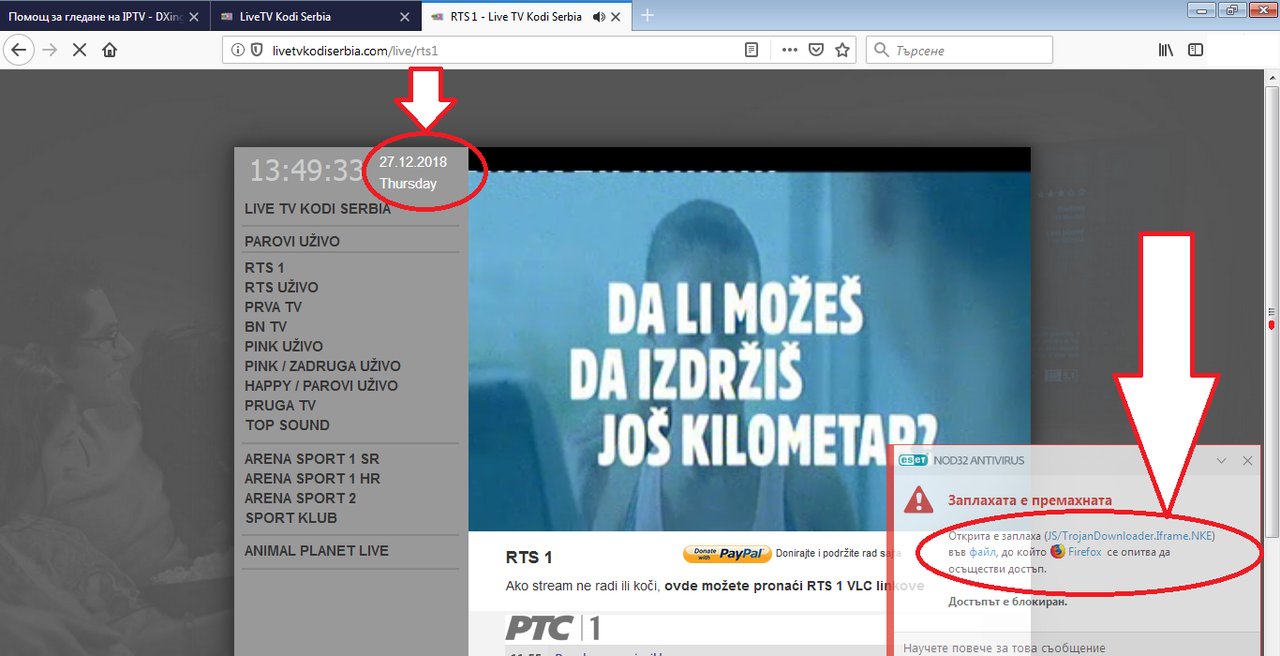Open RTS 1 channel in sidebar

point(265,268)
